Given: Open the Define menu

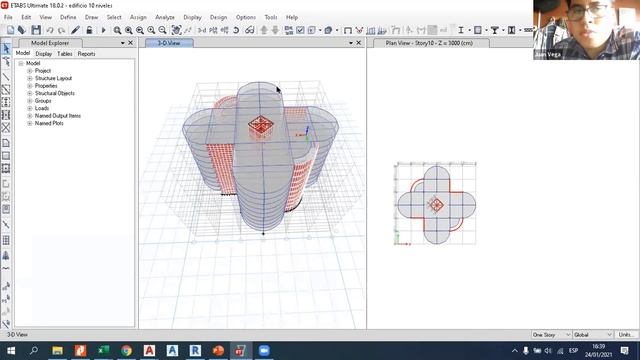Looking at the screenshot, I should coord(68,18).
